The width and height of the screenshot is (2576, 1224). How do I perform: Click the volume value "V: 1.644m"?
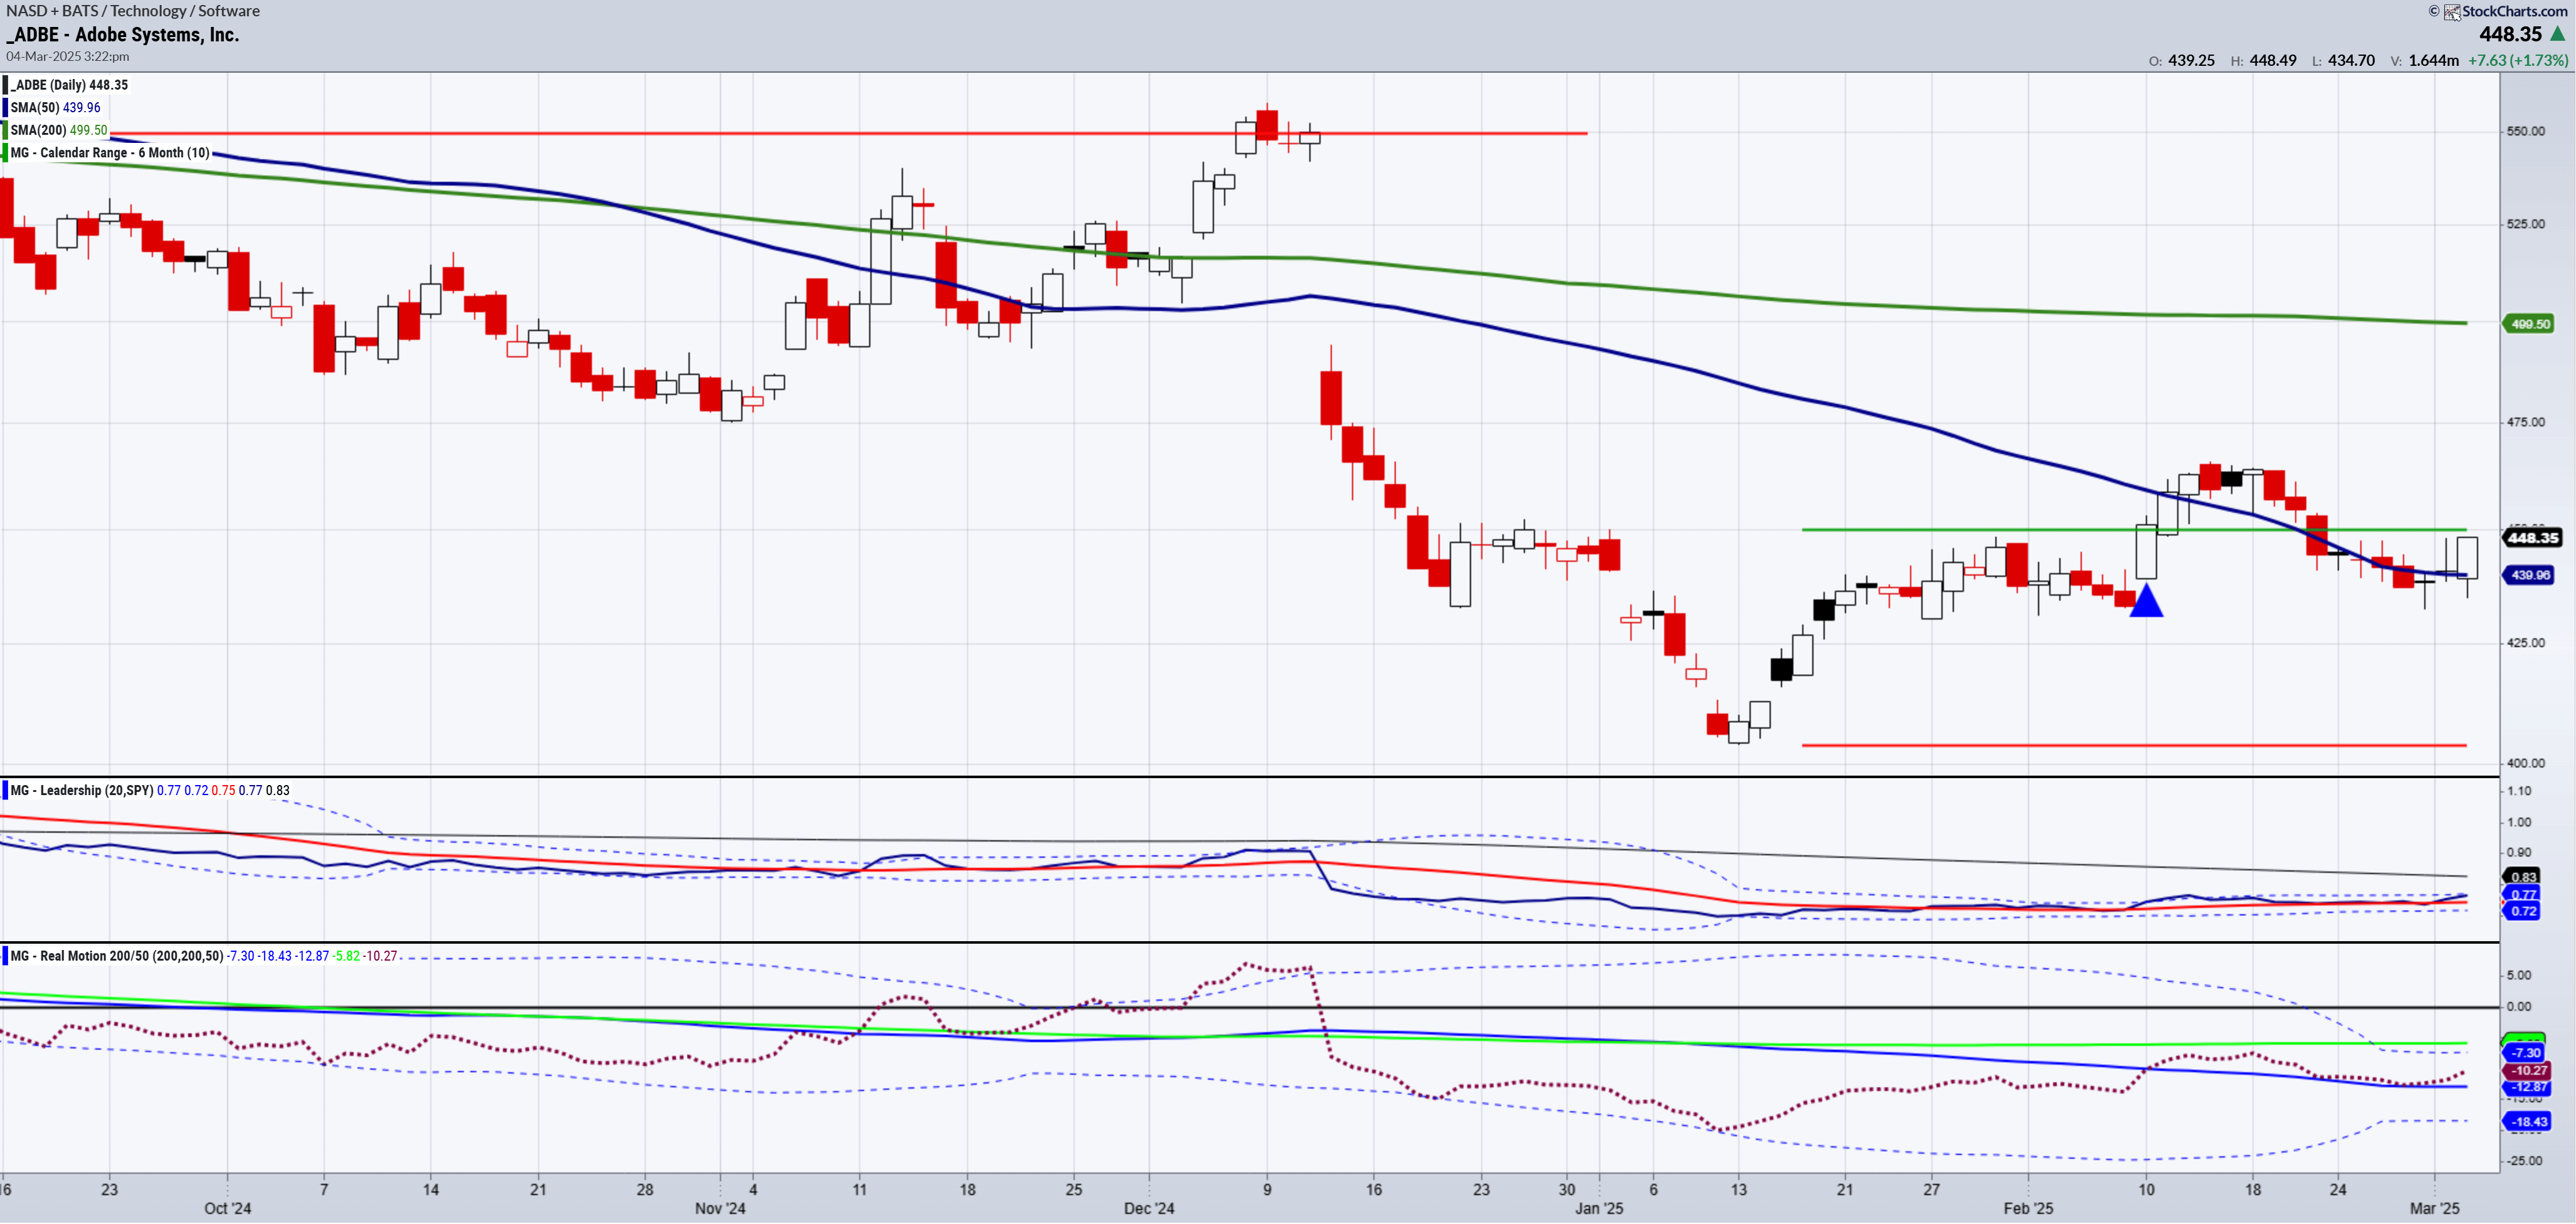[2424, 60]
